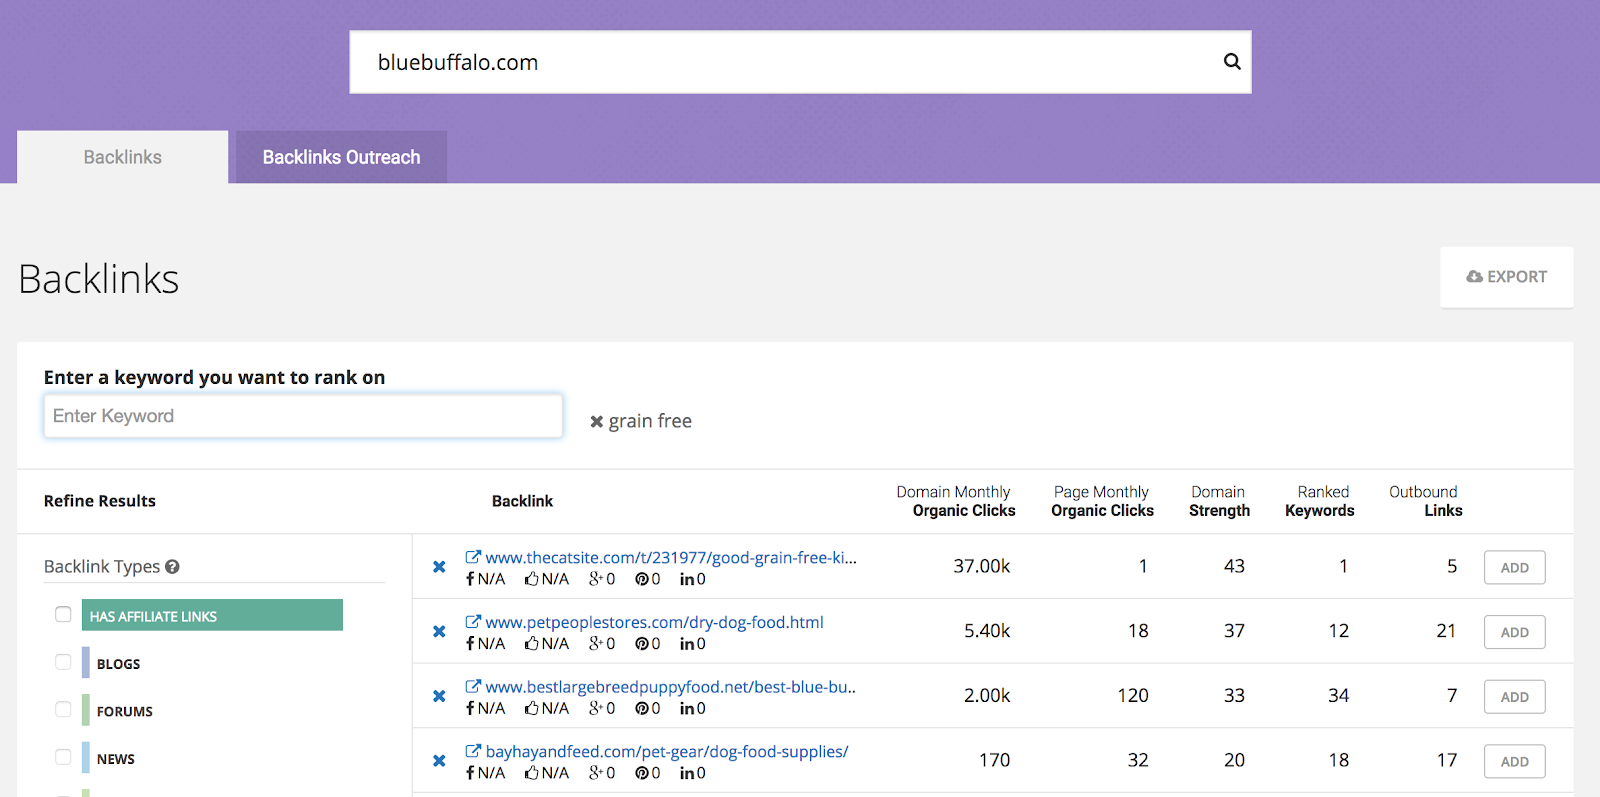Open the thecatsite.com good-grain-free link
Screen dimensions: 1600x797
tap(671, 558)
